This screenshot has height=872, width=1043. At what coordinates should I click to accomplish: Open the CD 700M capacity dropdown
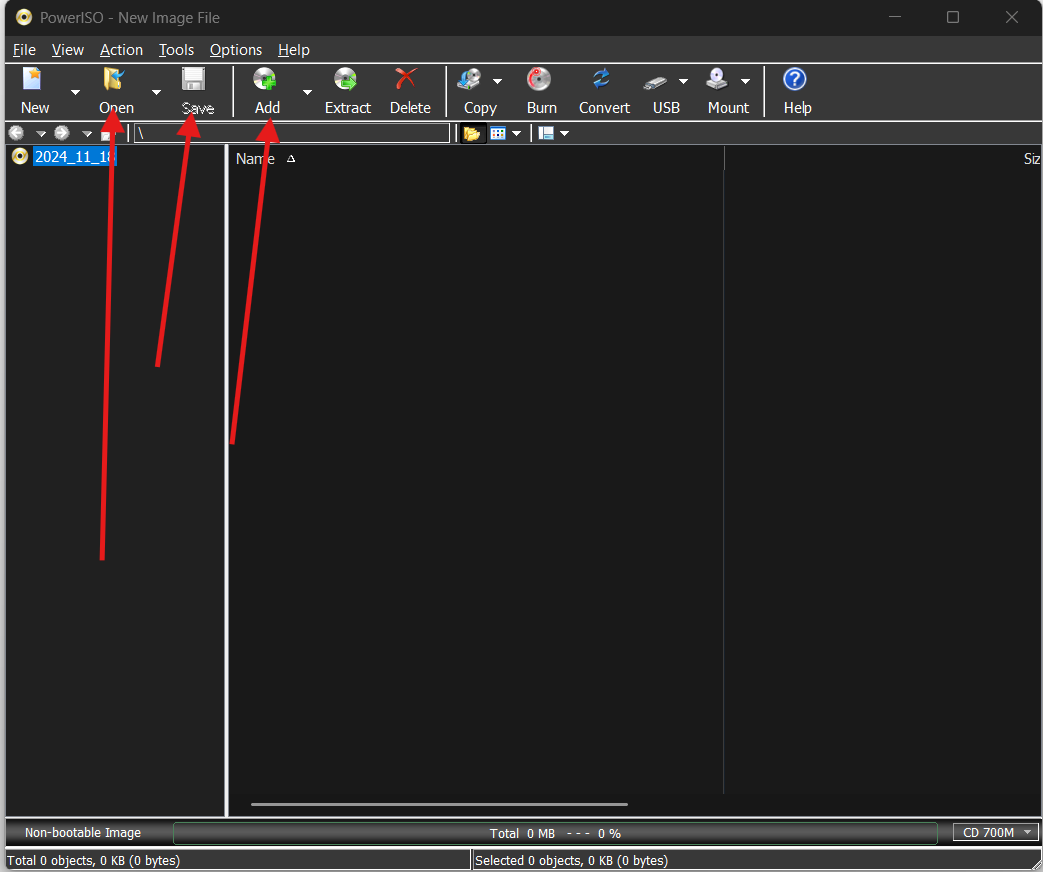(x=994, y=832)
